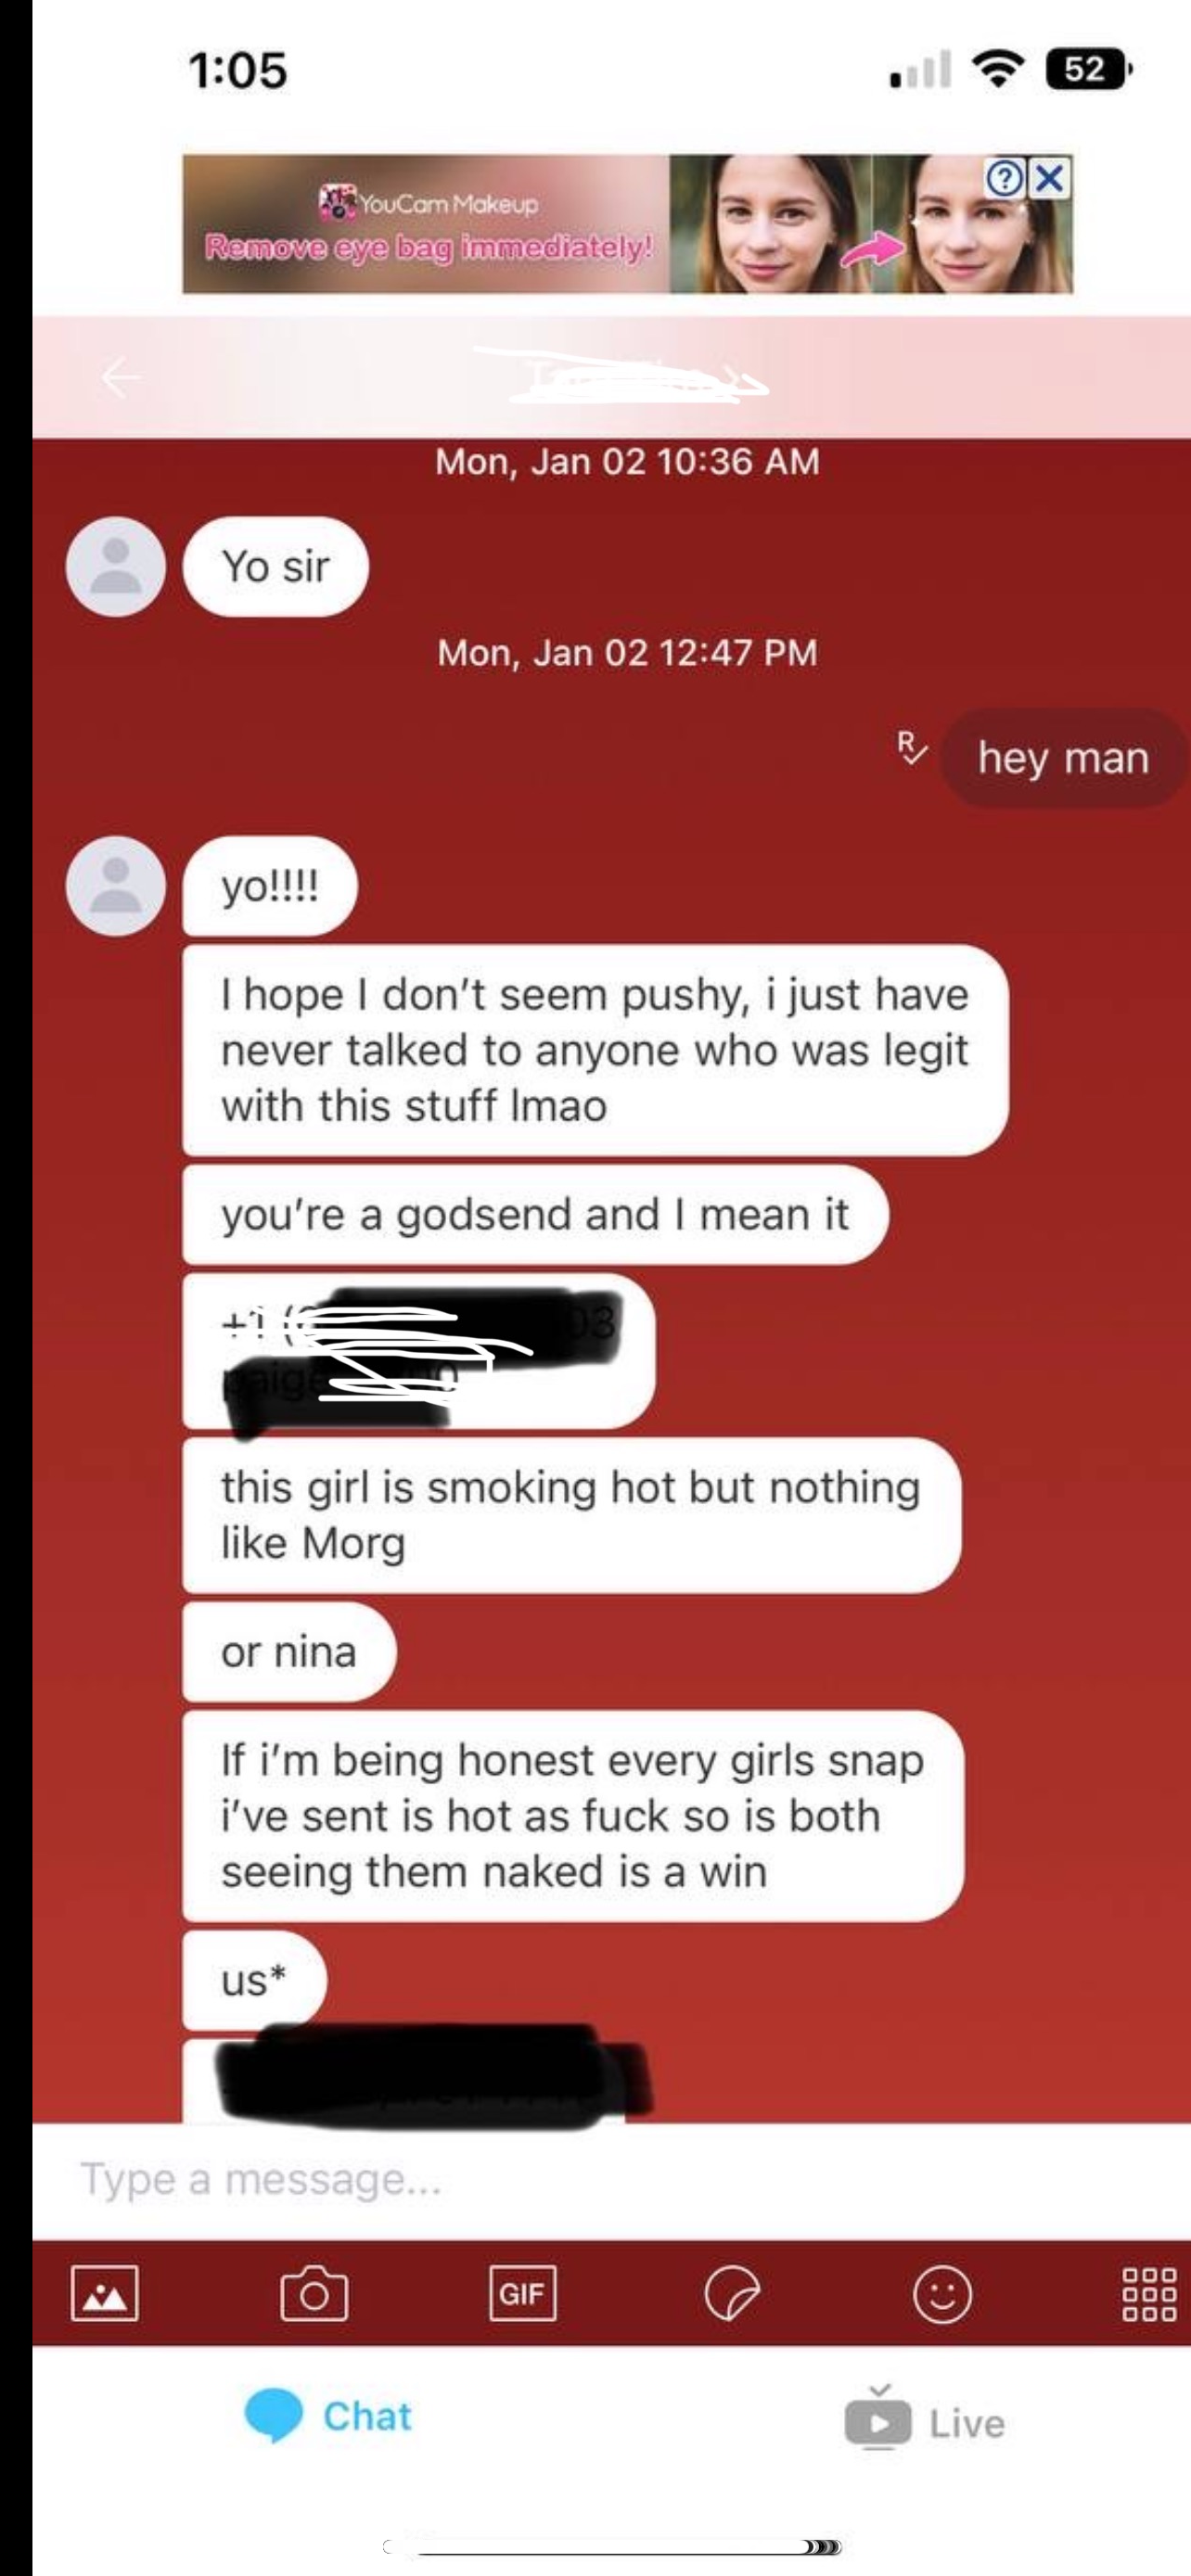Close the YouCam Makeup ad banner

point(1050,179)
